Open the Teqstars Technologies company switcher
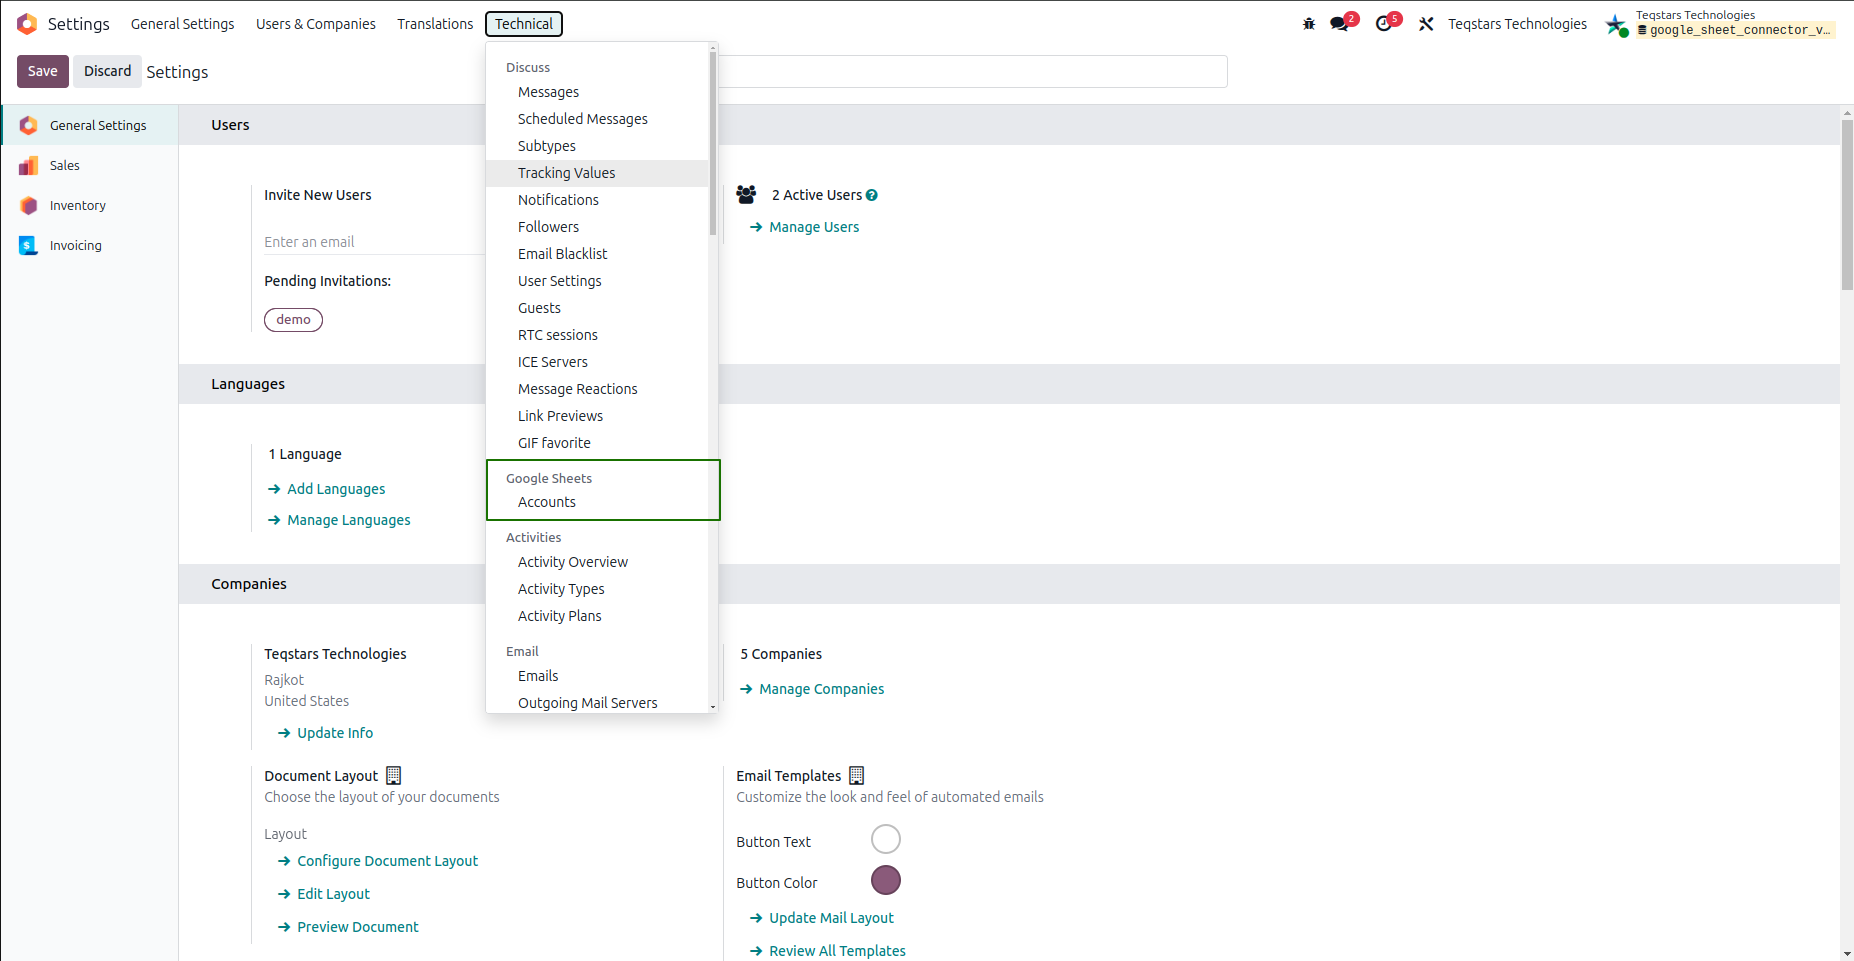This screenshot has width=1854, height=961. [1517, 24]
